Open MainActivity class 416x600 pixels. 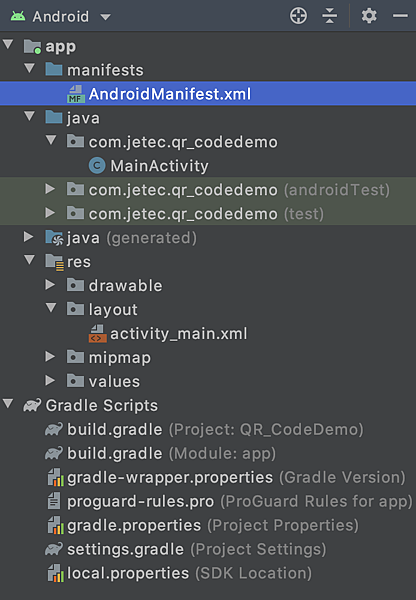tap(159, 166)
